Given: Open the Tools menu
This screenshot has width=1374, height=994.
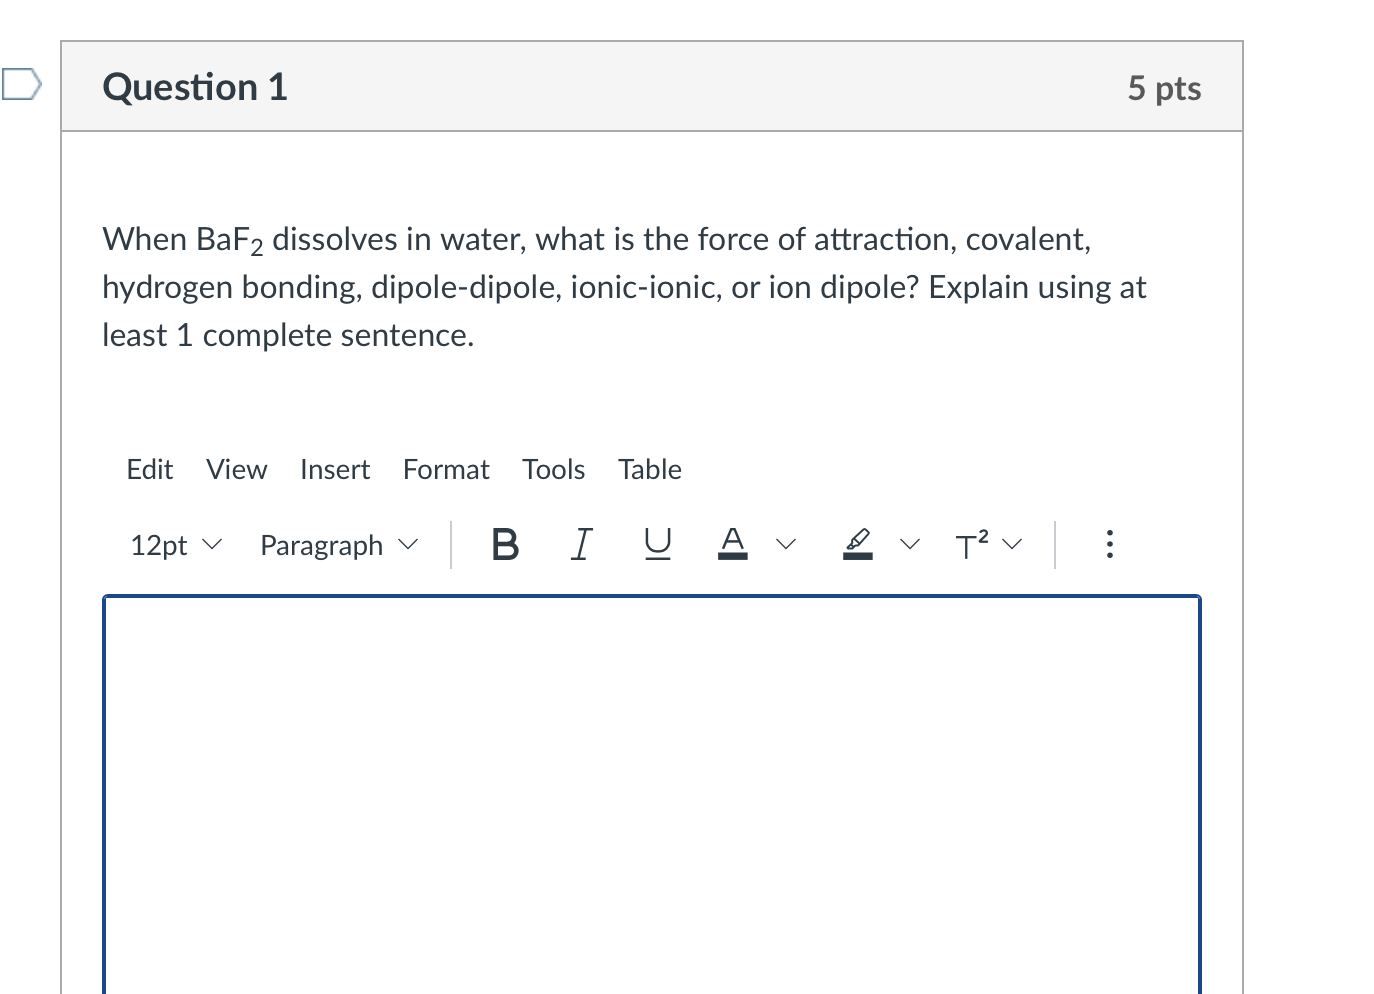Looking at the screenshot, I should tap(553, 469).
